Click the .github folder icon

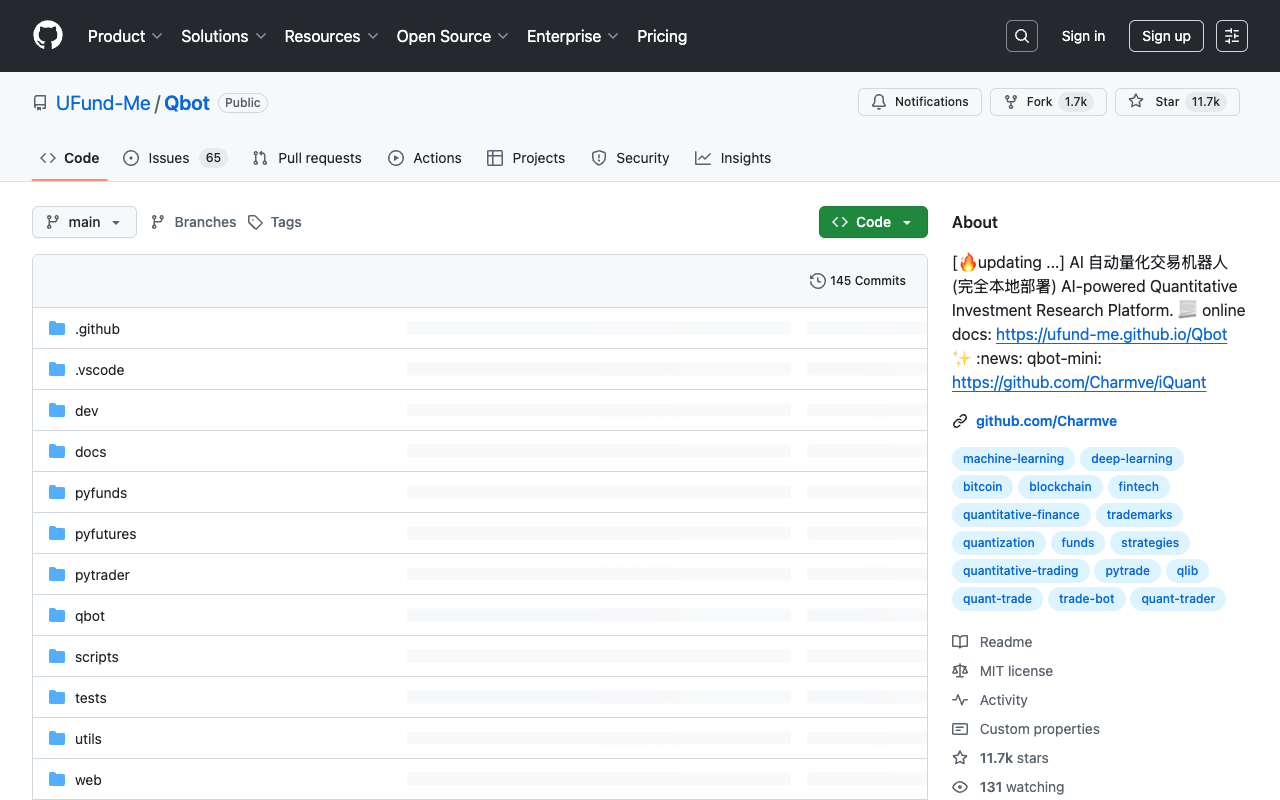pos(57,329)
